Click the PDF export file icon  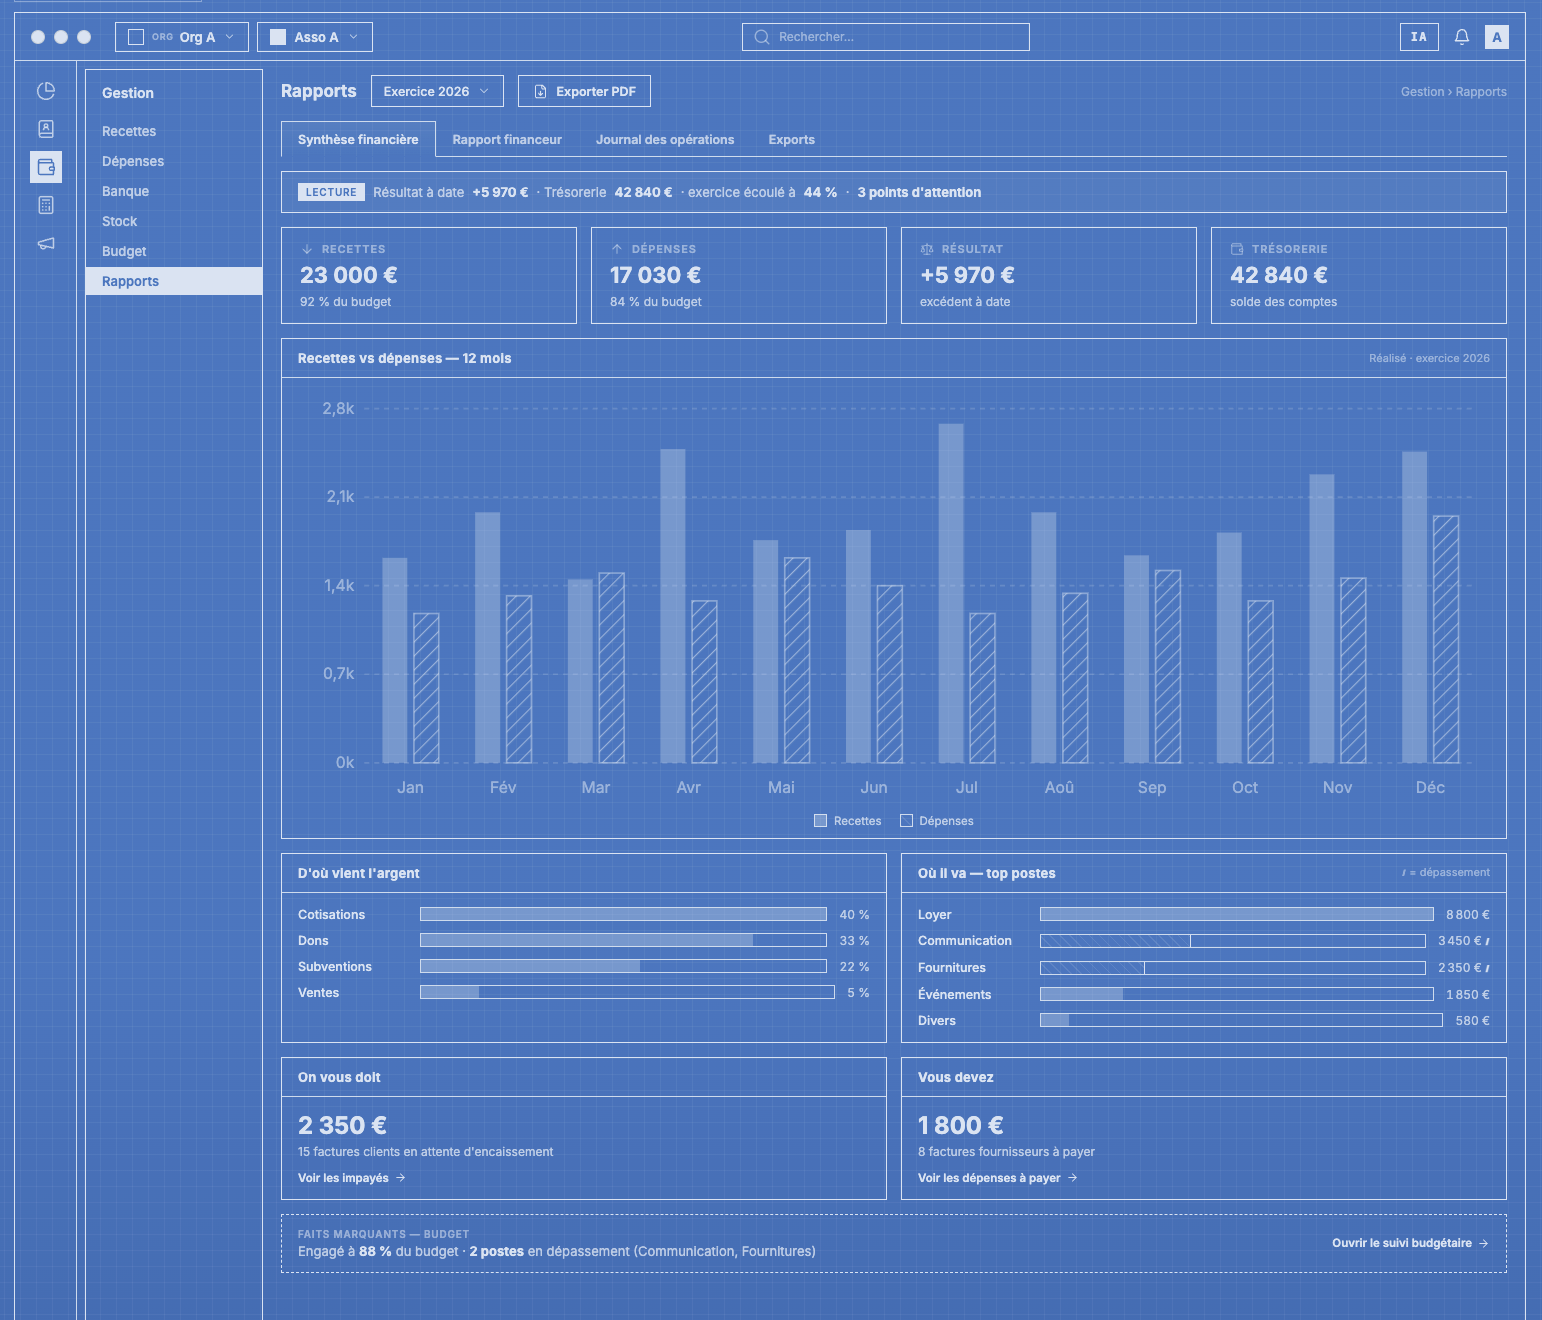point(541,91)
